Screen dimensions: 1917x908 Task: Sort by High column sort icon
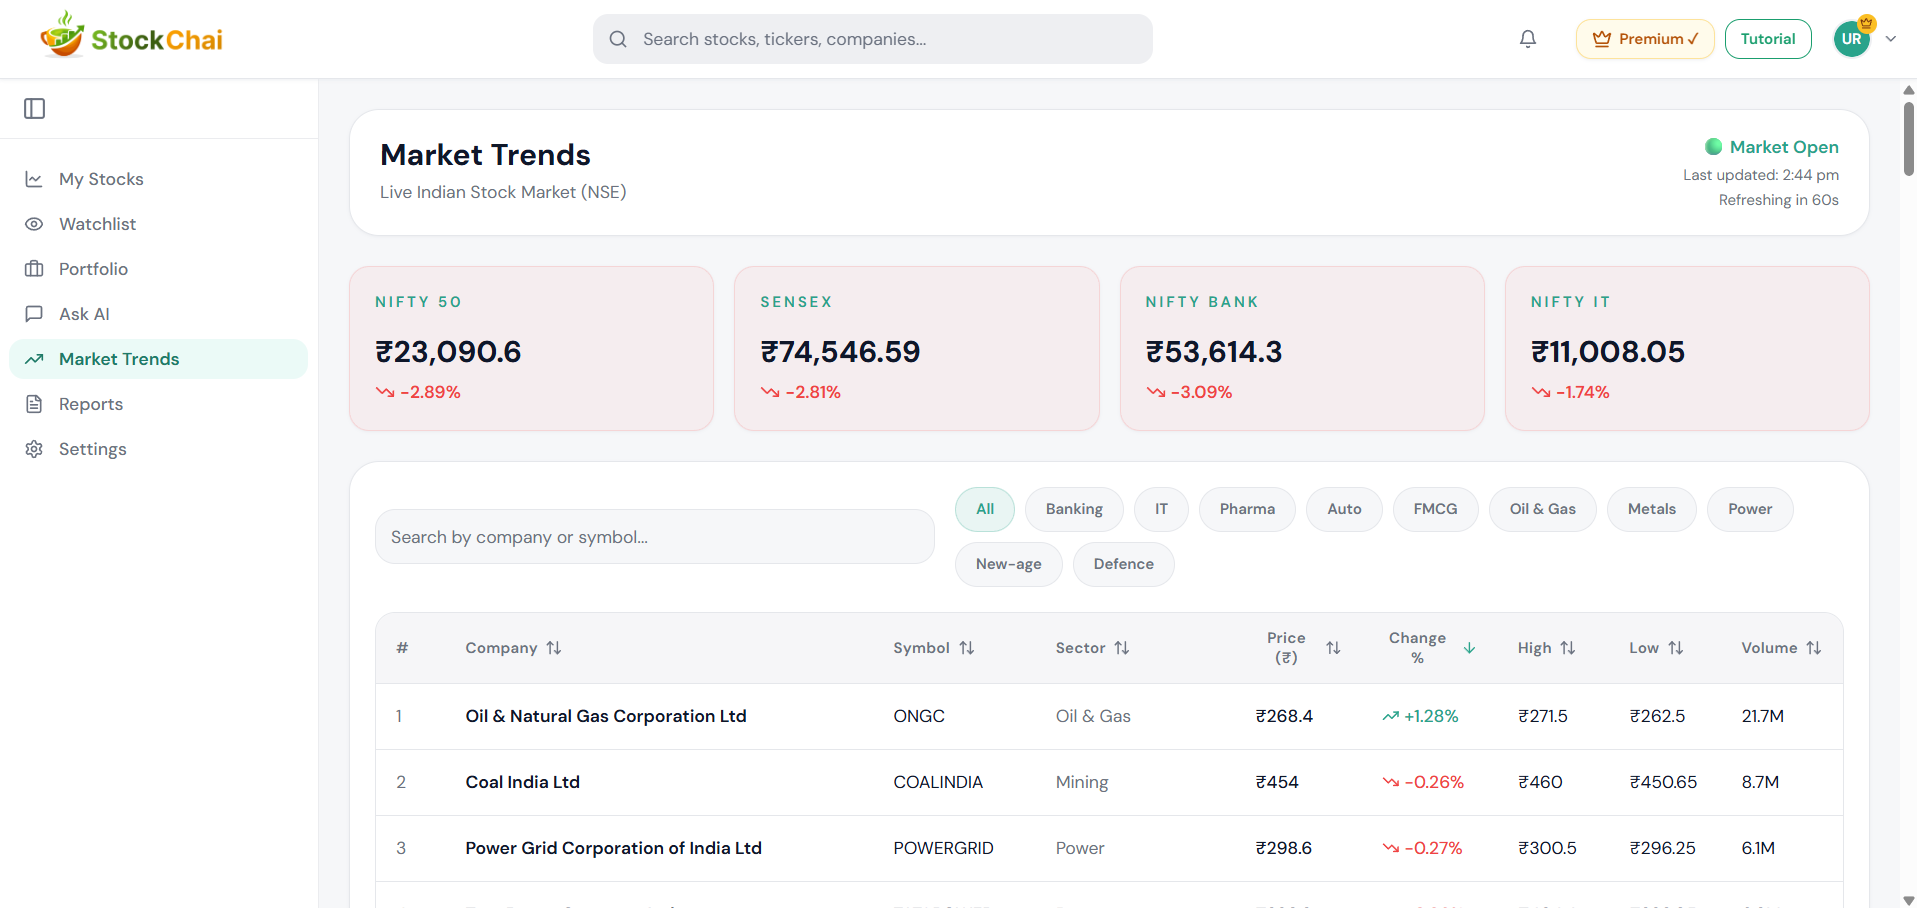[1568, 648]
